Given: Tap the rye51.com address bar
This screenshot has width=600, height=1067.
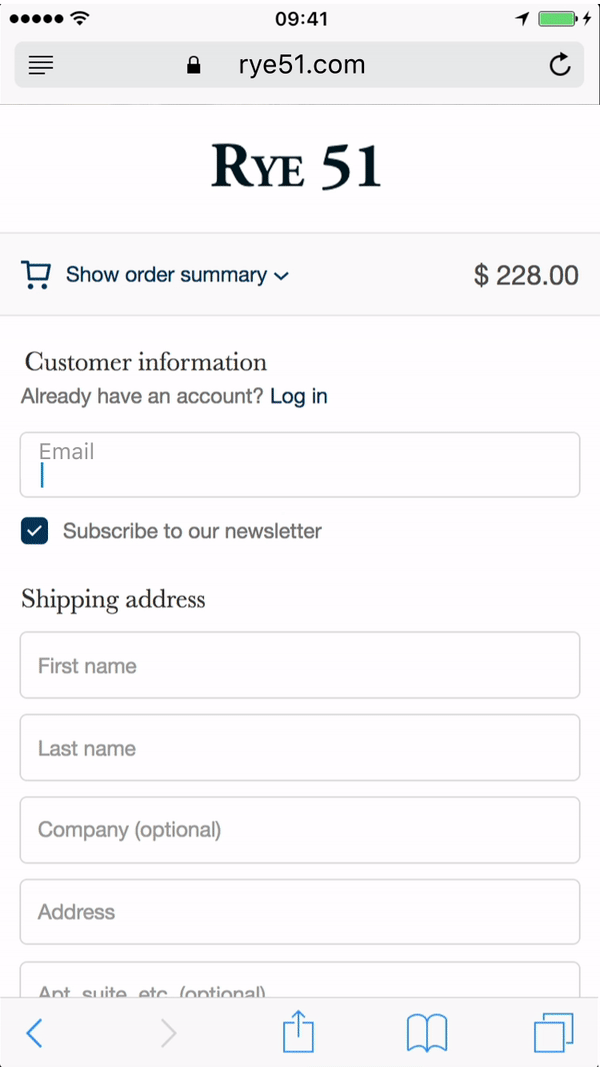Looking at the screenshot, I should coord(300,66).
